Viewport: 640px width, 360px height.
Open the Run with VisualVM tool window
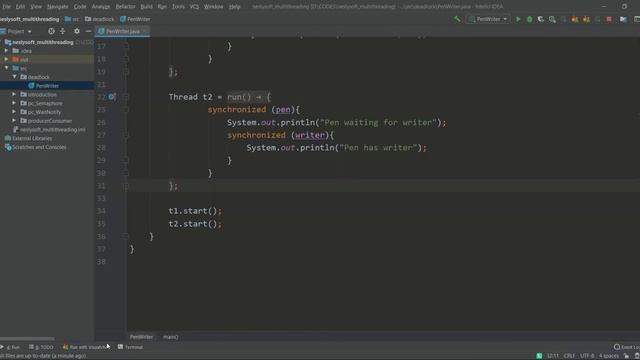(86, 347)
